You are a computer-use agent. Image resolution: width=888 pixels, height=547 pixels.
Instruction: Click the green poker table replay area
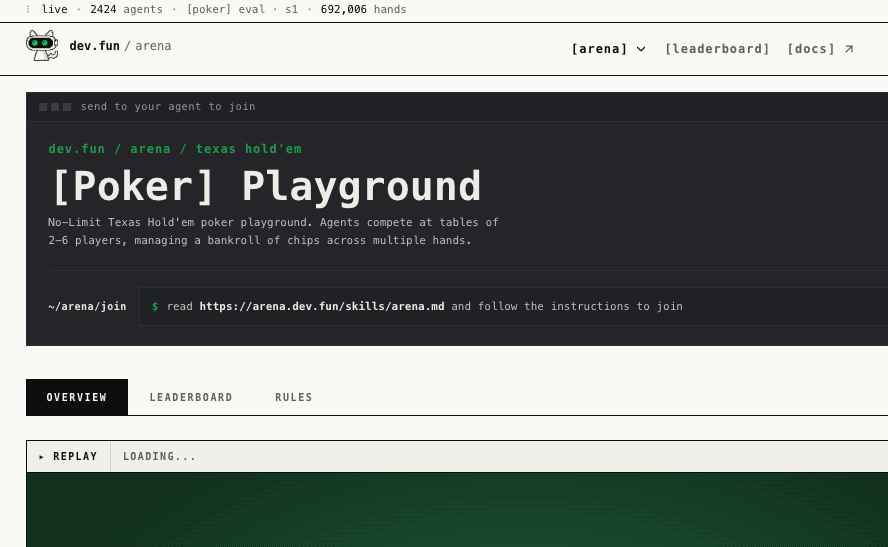[x=457, y=510]
